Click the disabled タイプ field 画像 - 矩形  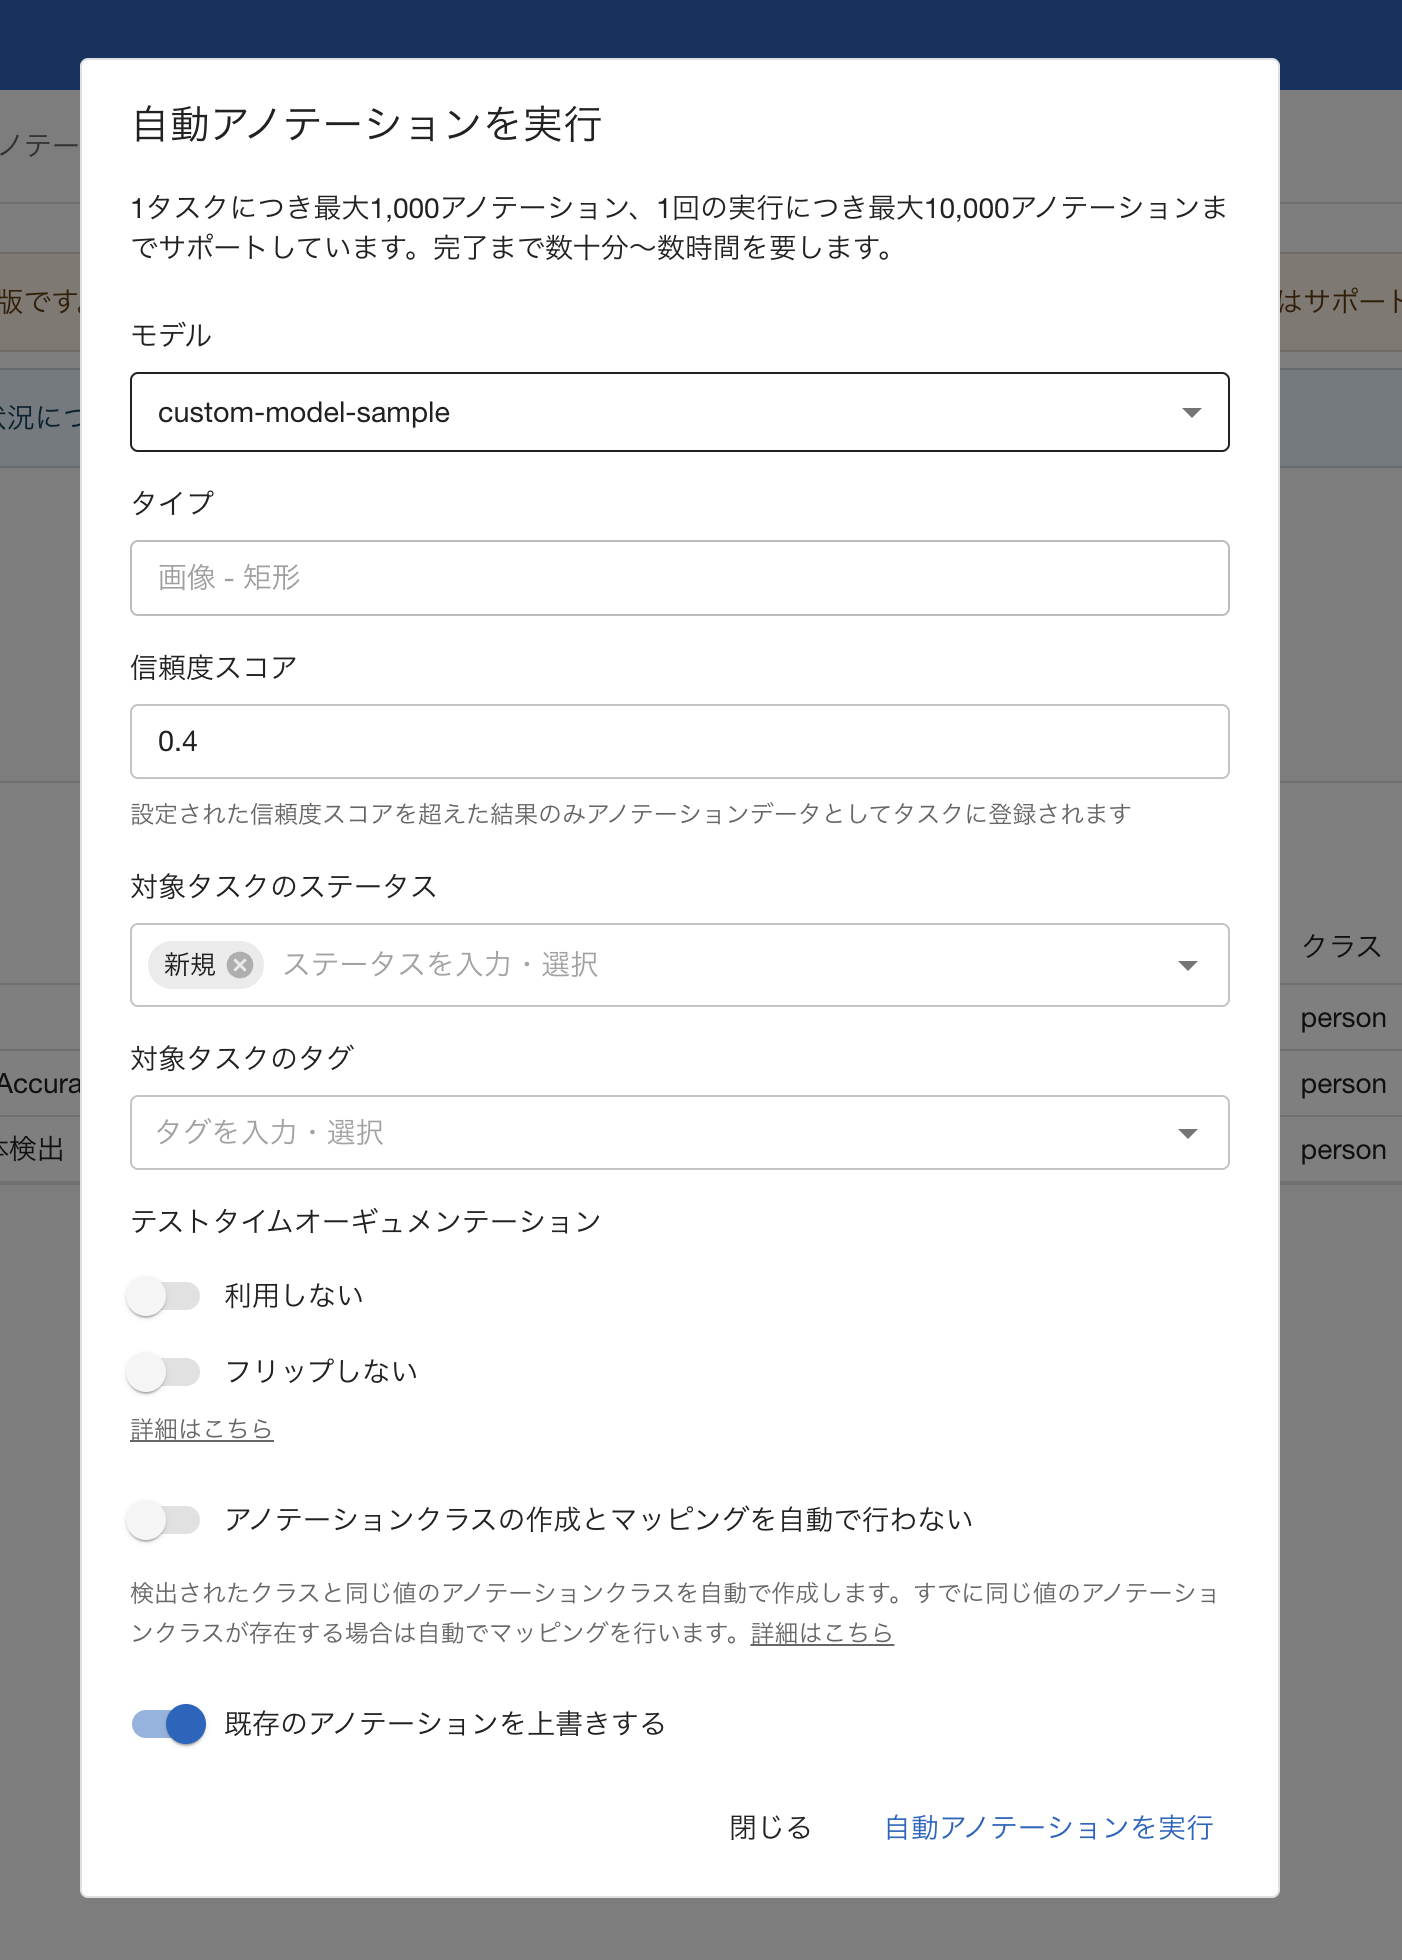click(x=680, y=578)
